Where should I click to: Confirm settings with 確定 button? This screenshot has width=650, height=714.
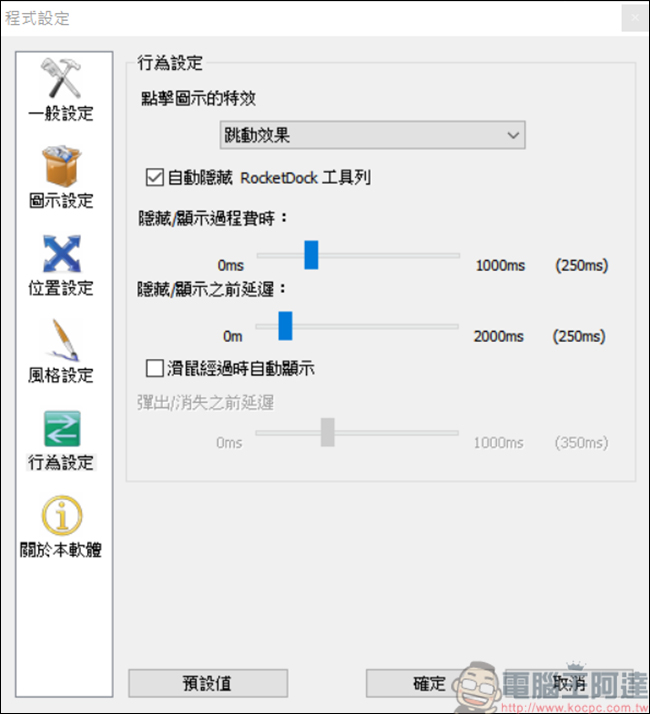[429, 683]
